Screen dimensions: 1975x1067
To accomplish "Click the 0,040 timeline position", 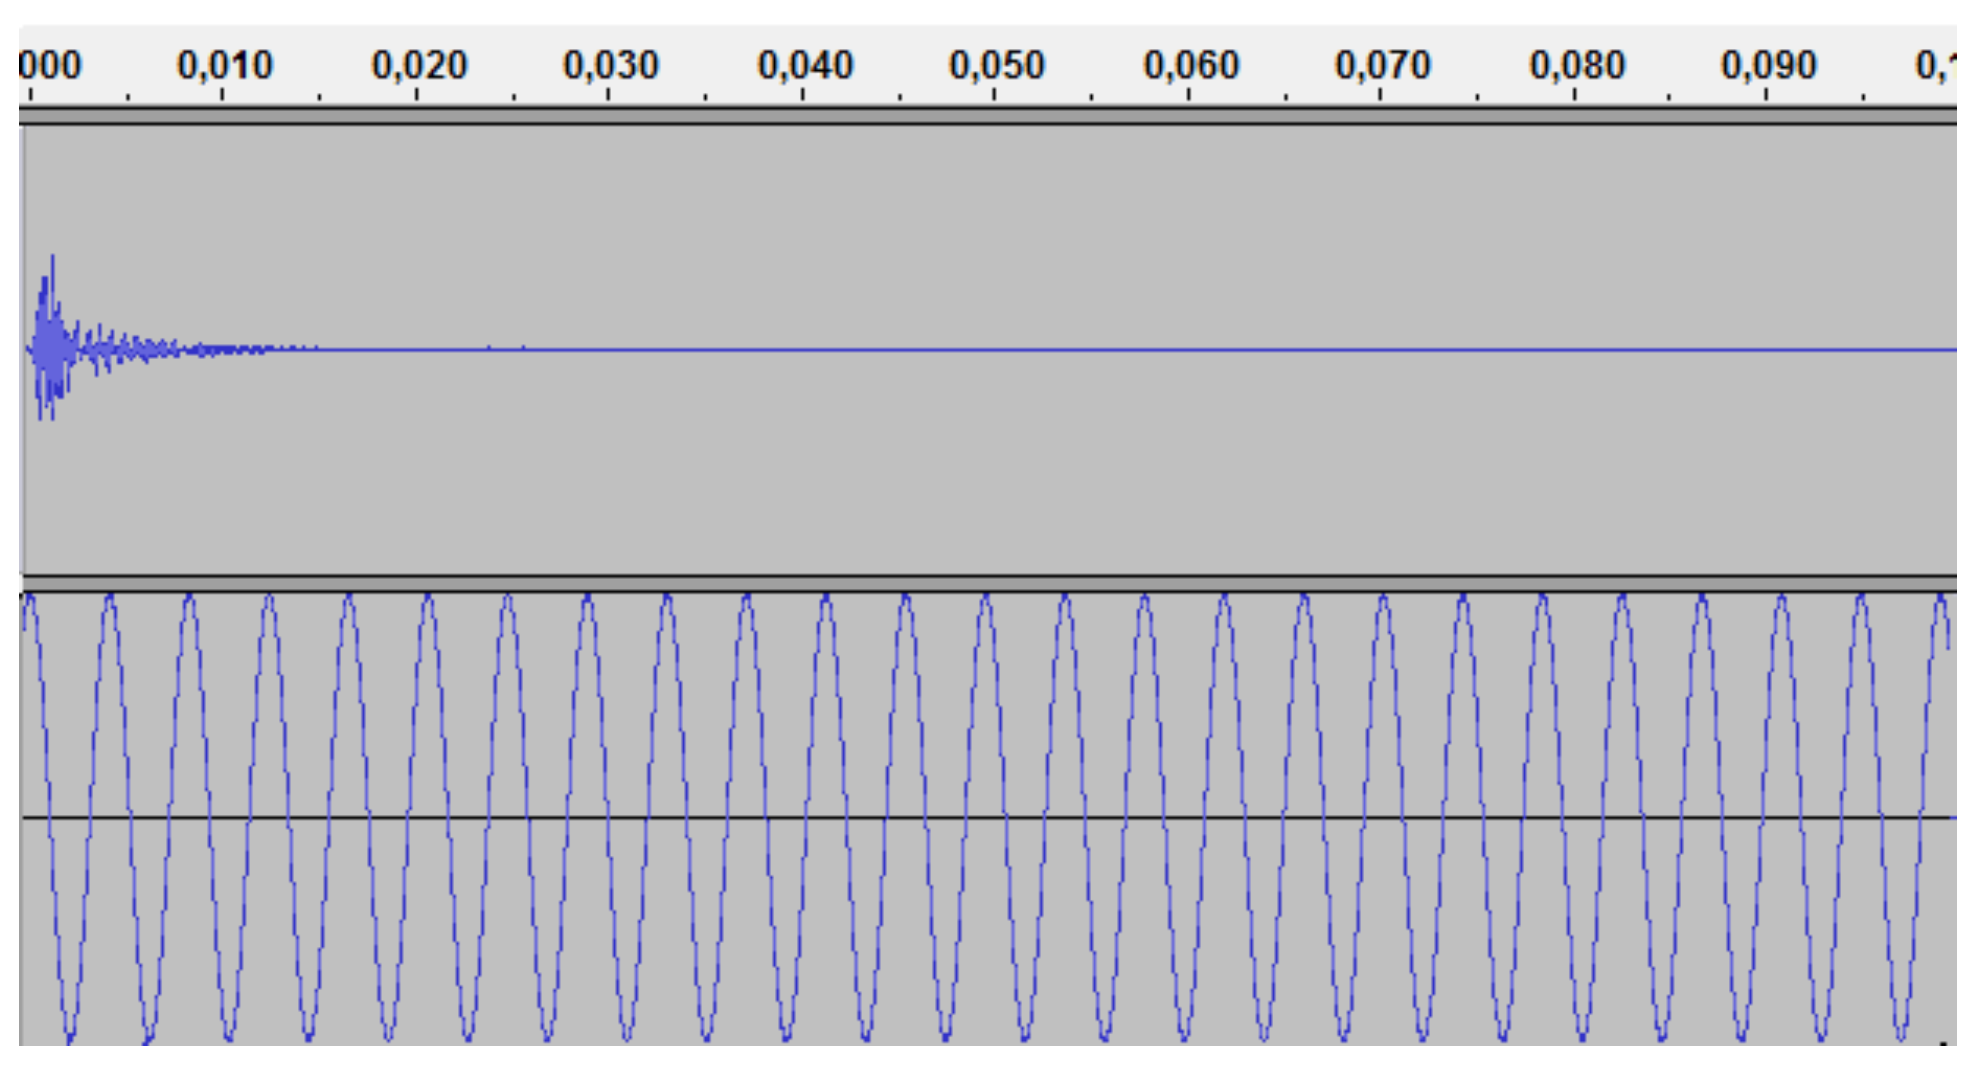I will click(x=804, y=66).
